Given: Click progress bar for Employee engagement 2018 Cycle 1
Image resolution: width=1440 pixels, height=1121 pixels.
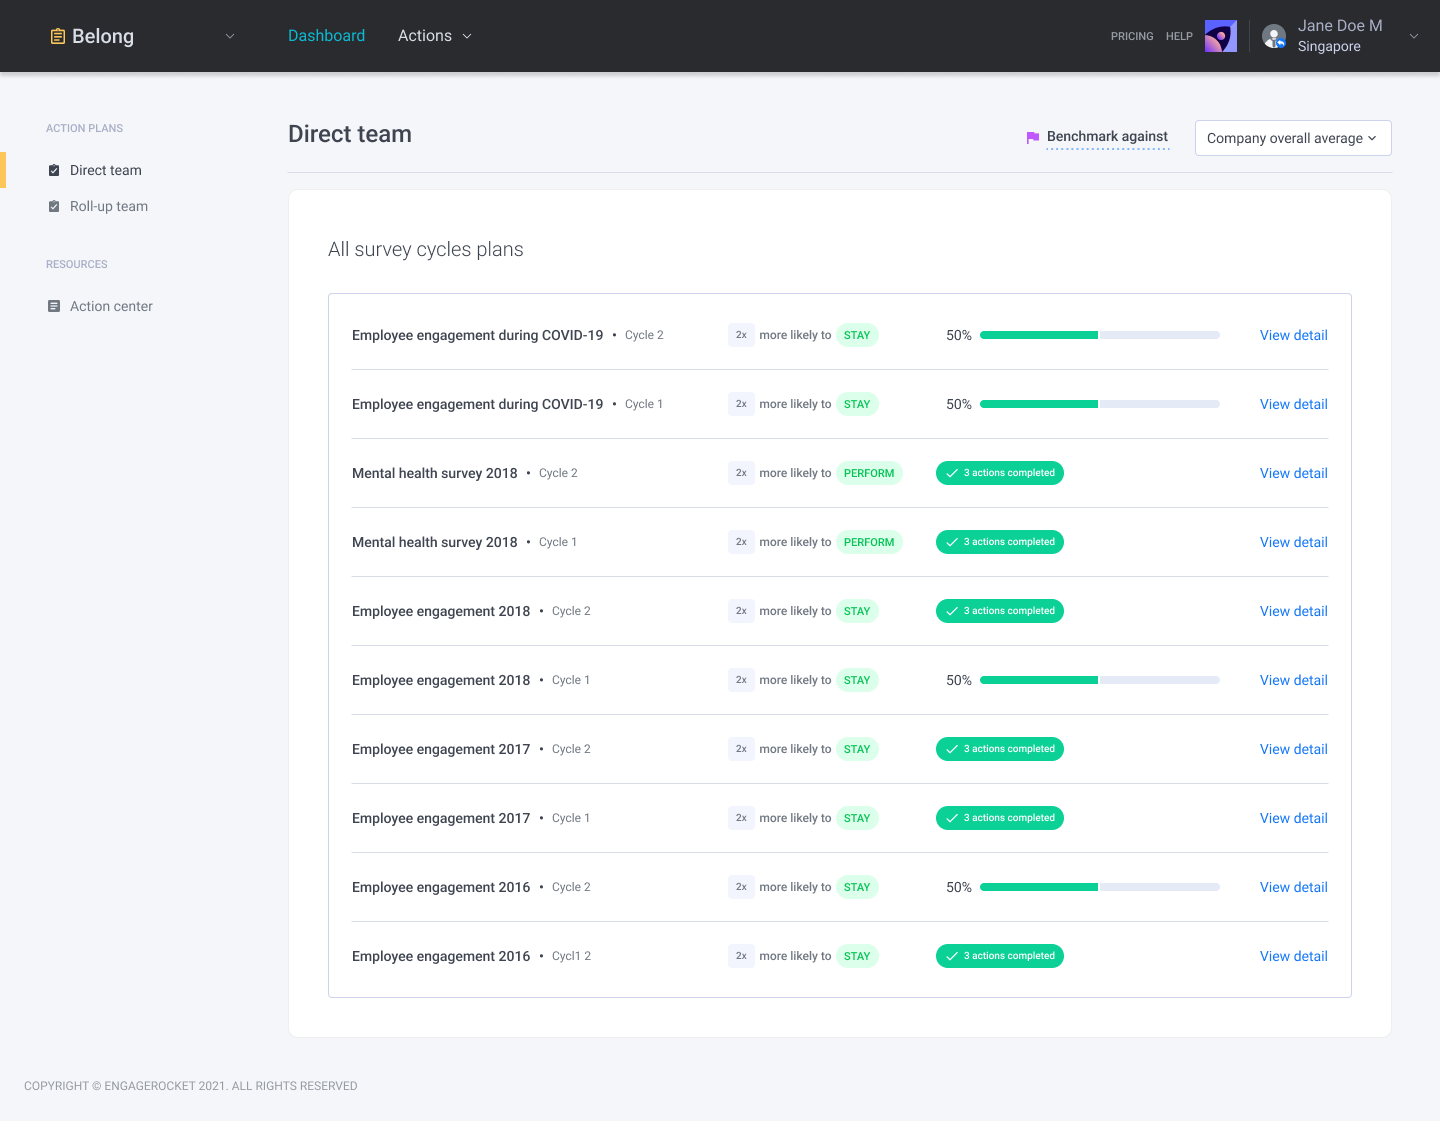Looking at the screenshot, I should click(x=1100, y=680).
